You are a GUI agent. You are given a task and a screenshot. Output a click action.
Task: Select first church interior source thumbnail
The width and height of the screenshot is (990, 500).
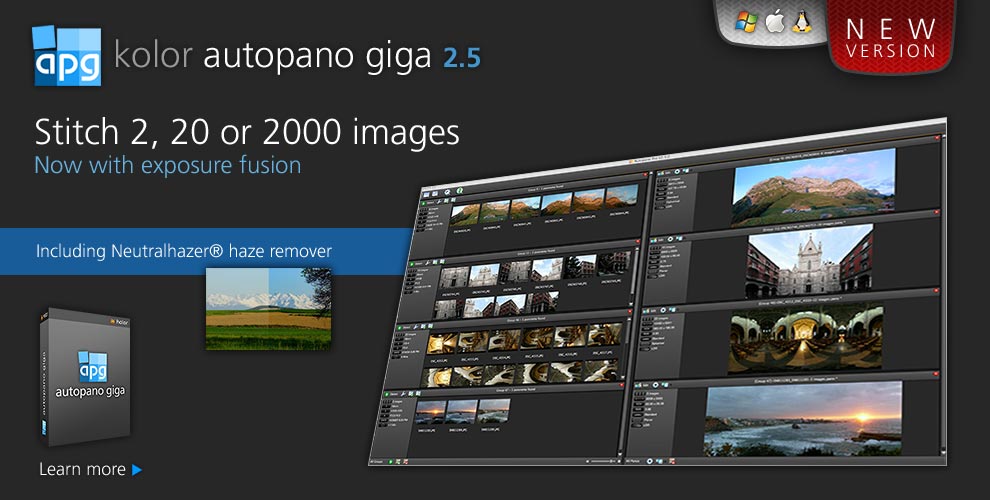(442, 343)
